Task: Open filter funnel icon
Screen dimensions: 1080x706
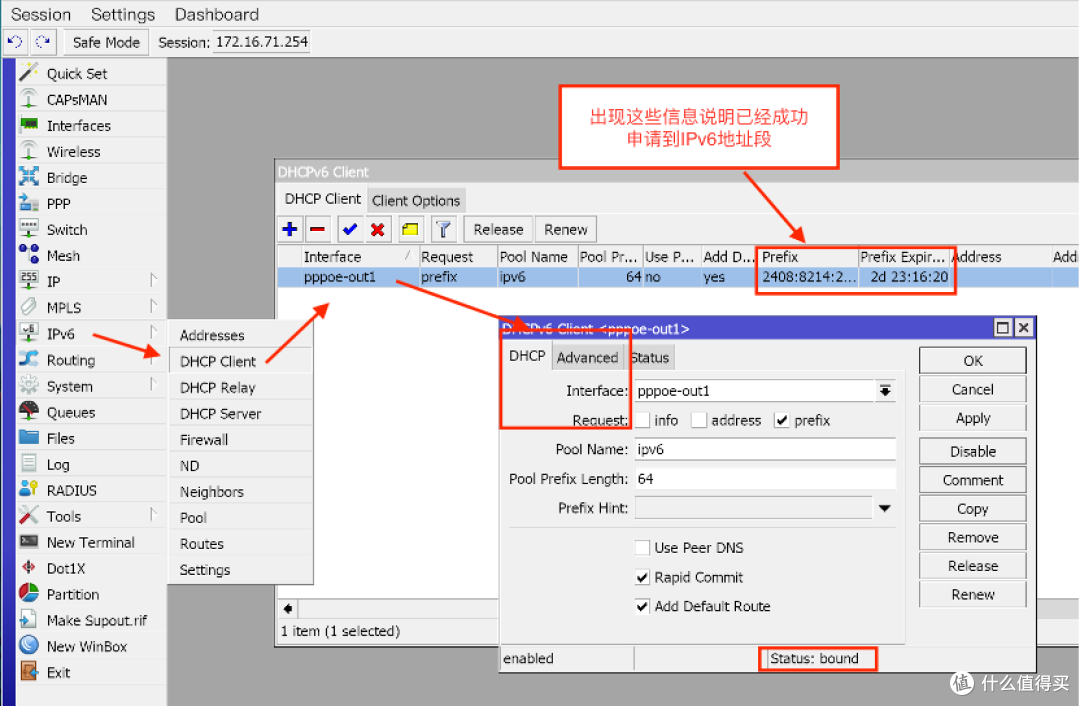Action: click(x=444, y=229)
